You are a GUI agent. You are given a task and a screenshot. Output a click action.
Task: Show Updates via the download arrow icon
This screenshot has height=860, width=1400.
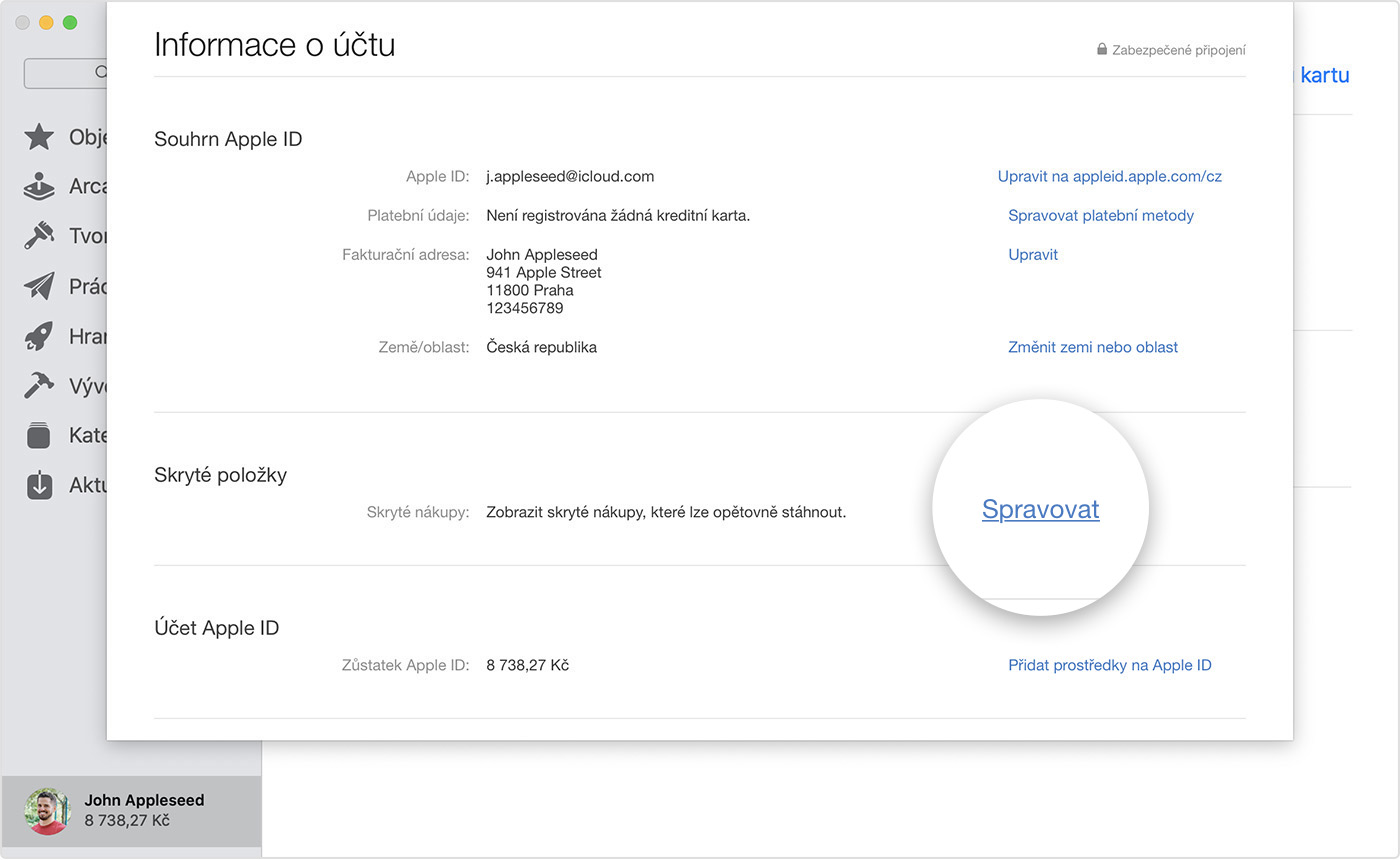pyautogui.click(x=39, y=485)
